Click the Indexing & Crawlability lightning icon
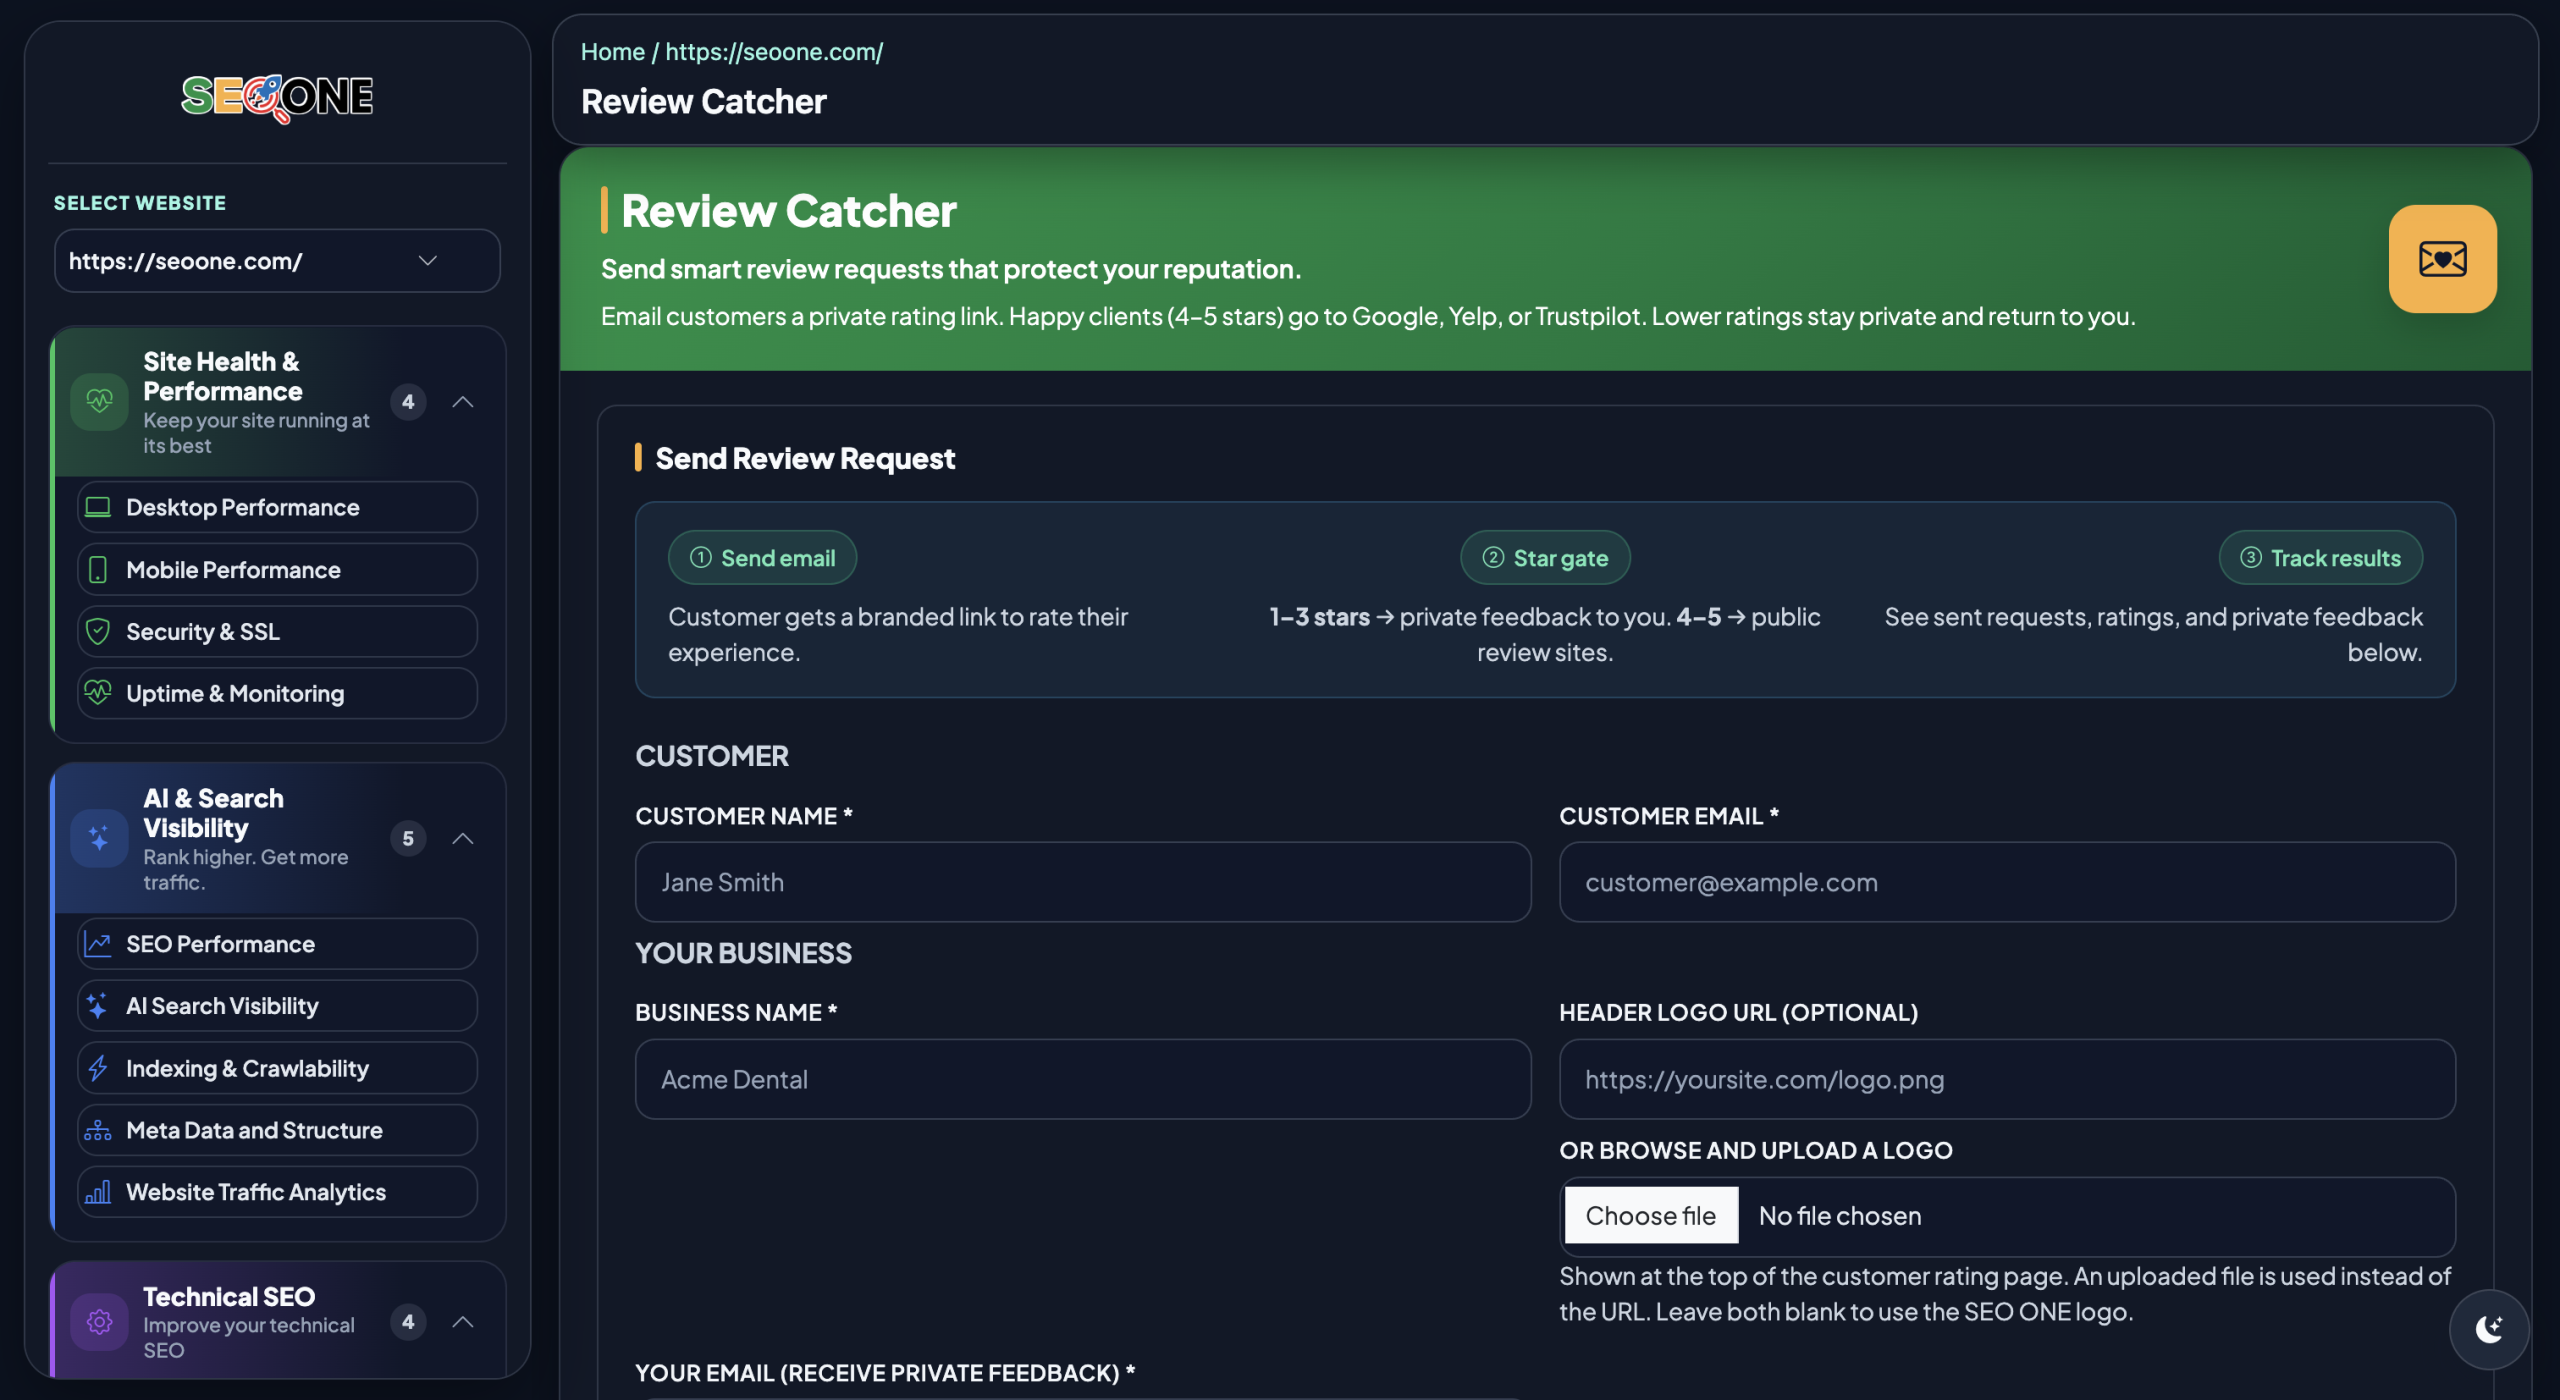2560x1400 pixels. pyautogui.click(x=98, y=1068)
